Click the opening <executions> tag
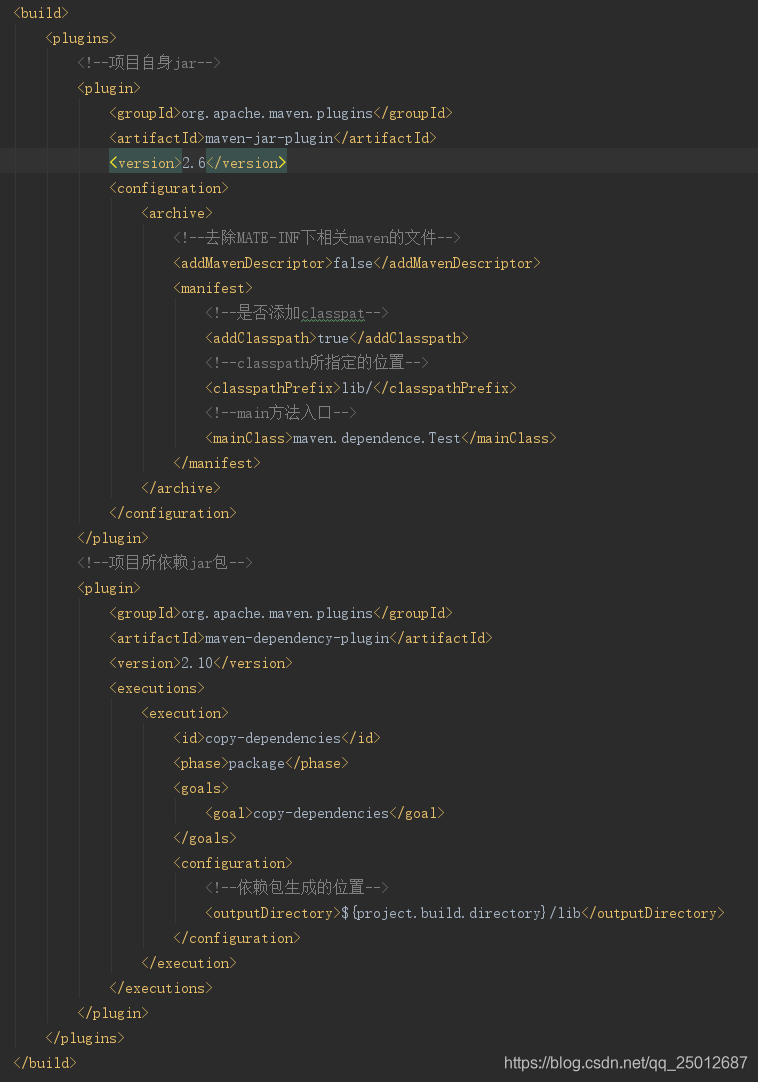 (157, 688)
